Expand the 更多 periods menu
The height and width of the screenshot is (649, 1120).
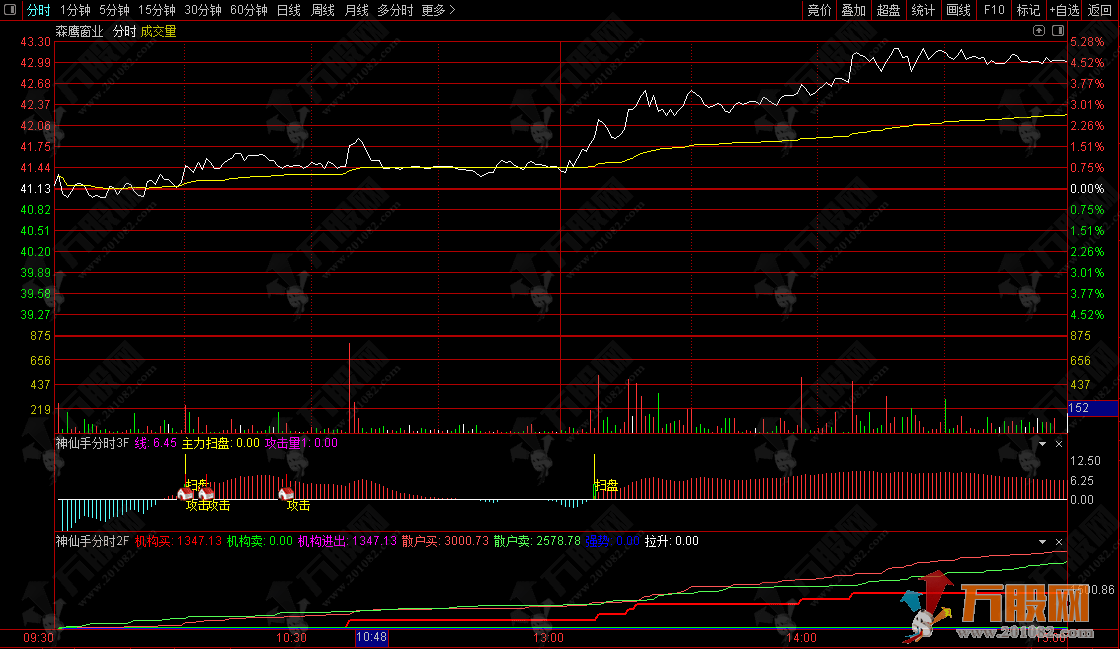point(438,10)
